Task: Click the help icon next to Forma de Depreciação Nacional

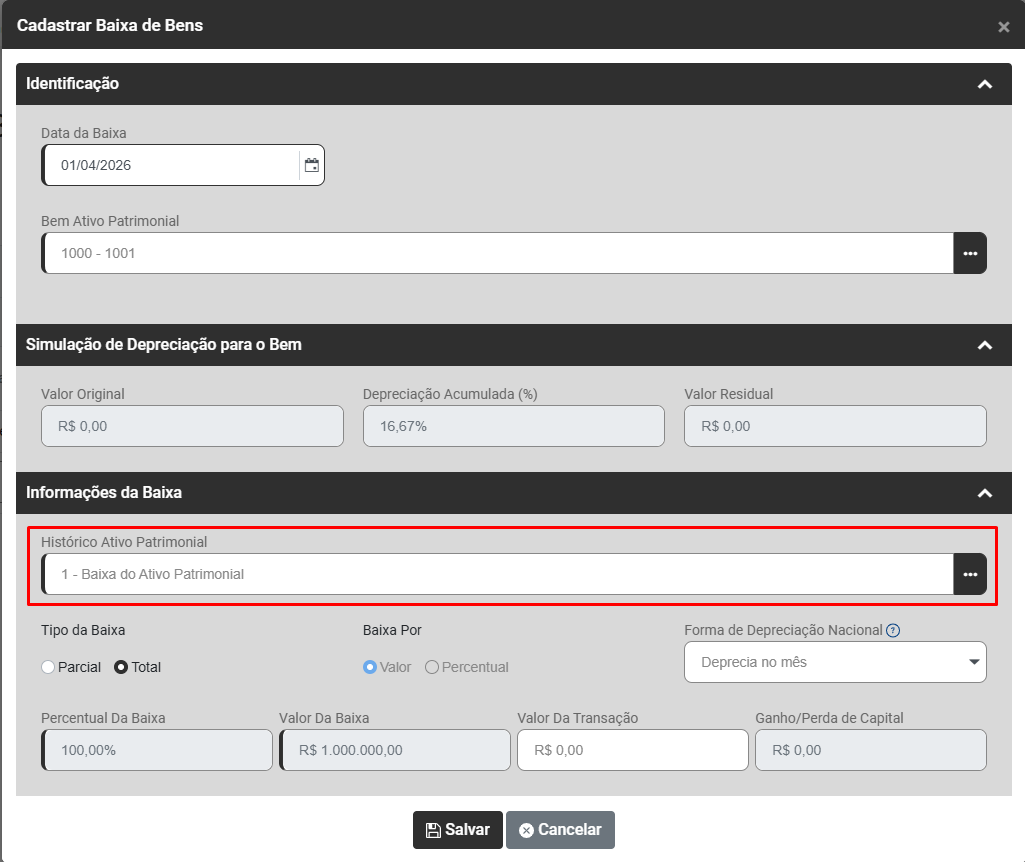Action: [x=893, y=630]
